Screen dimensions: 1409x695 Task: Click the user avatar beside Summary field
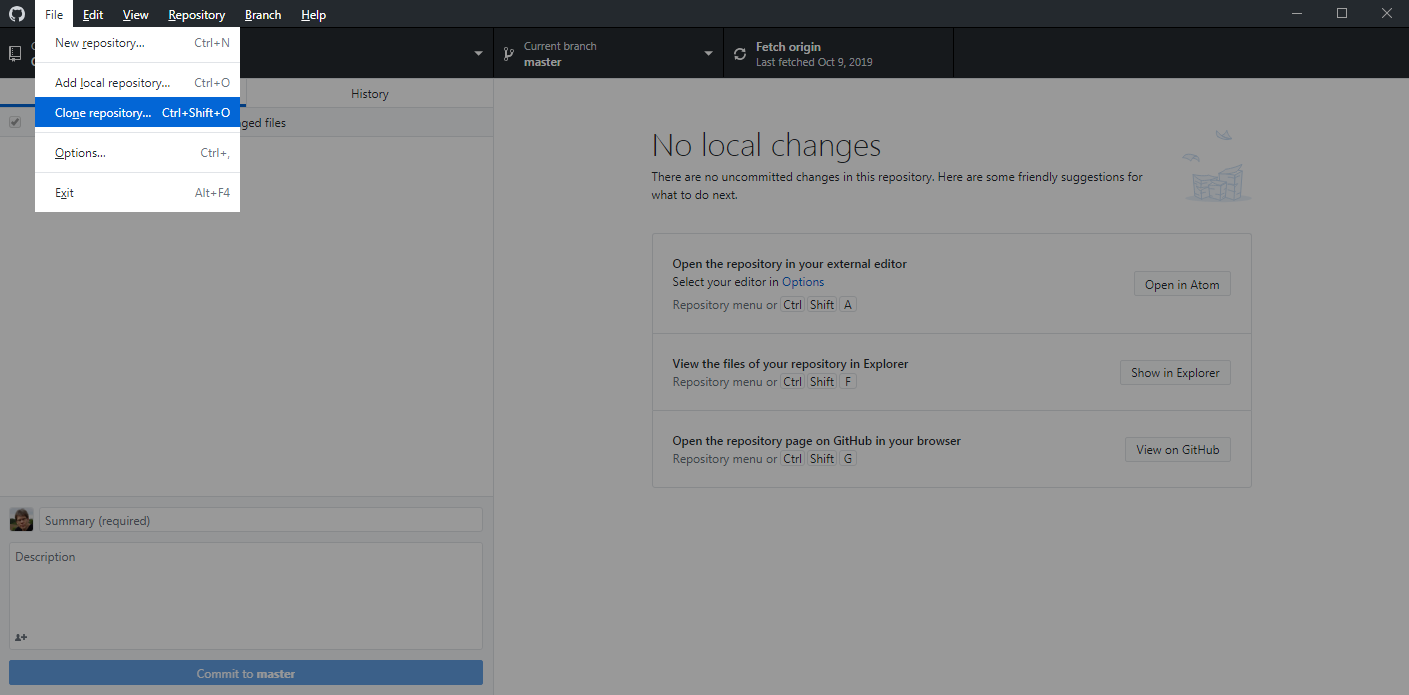pyautogui.click(x=21, y=520)
